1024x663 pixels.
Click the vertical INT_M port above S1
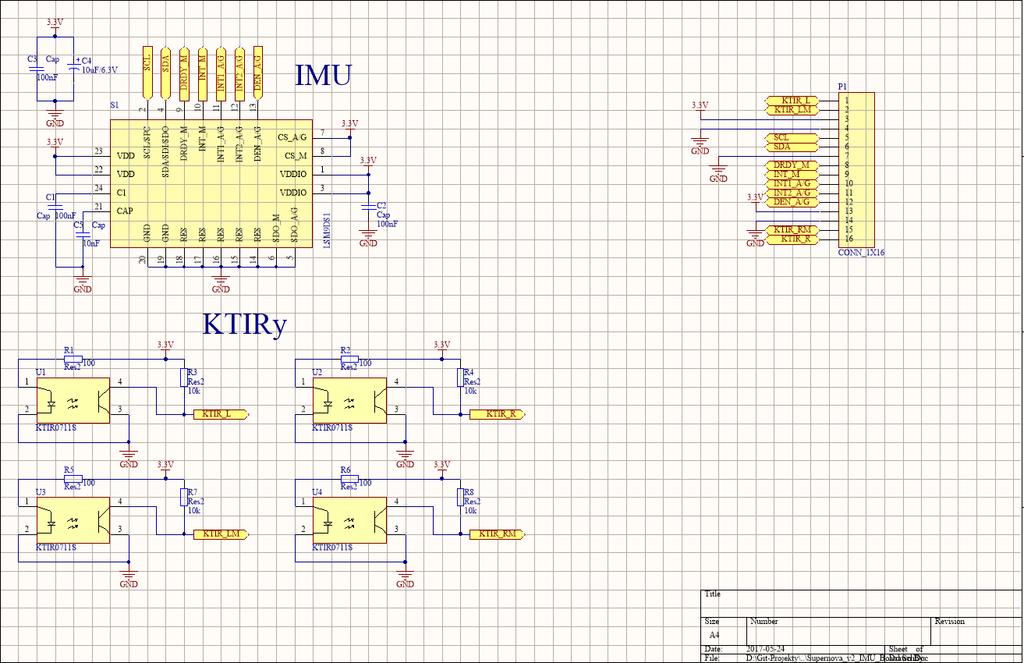pos(202,71)
